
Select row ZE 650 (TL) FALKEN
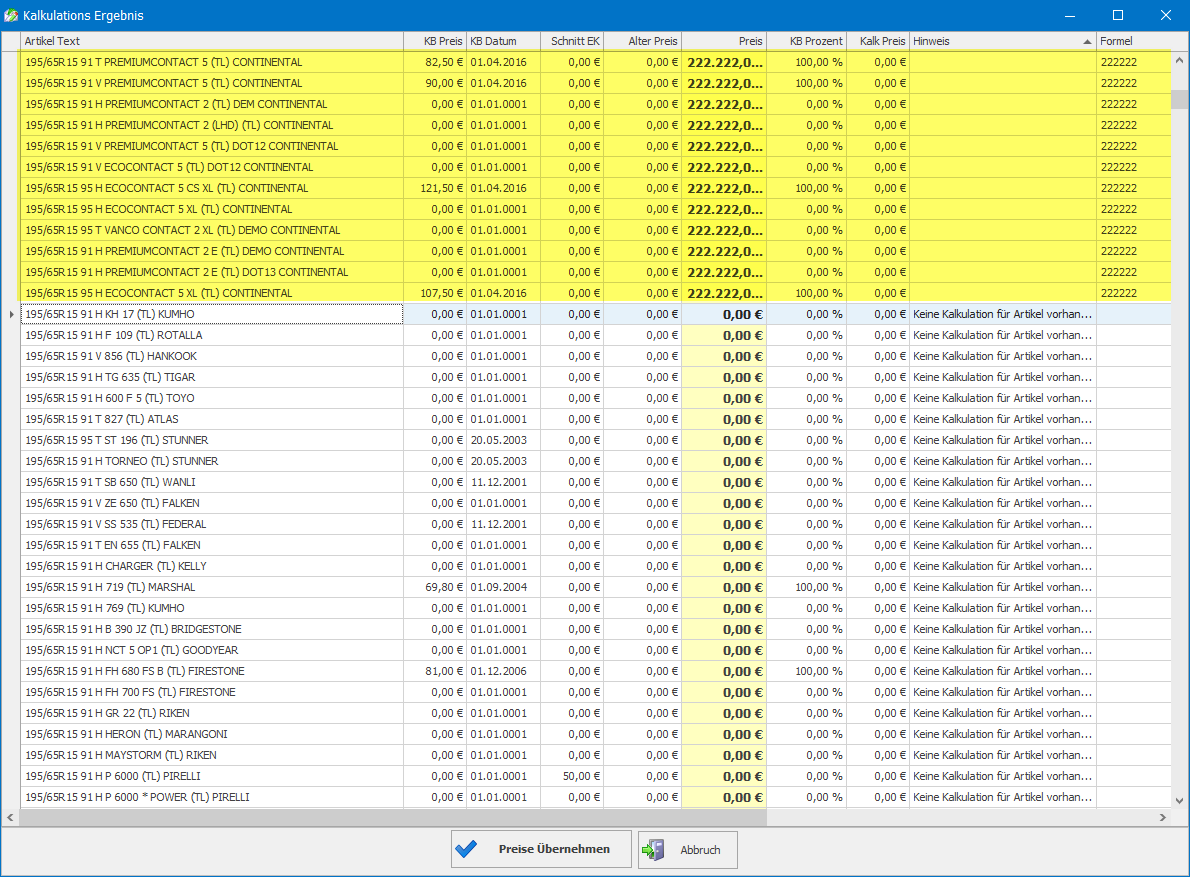596,503
